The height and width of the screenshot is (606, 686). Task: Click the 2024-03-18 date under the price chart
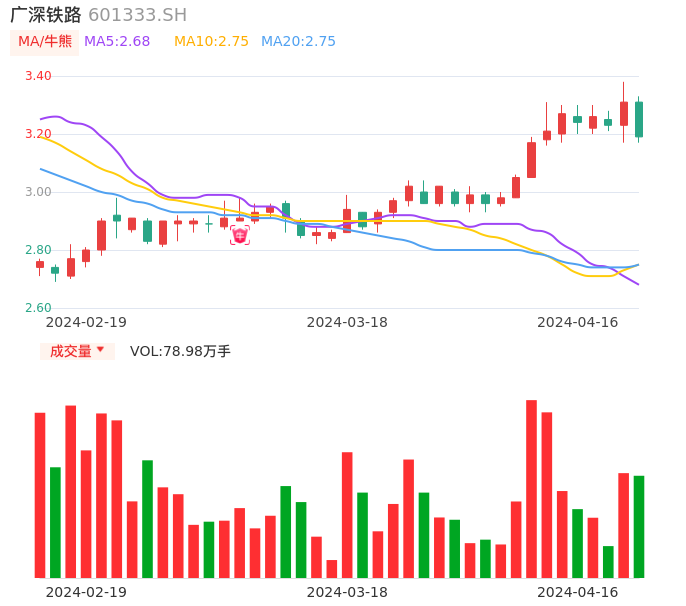coord(347,322)
